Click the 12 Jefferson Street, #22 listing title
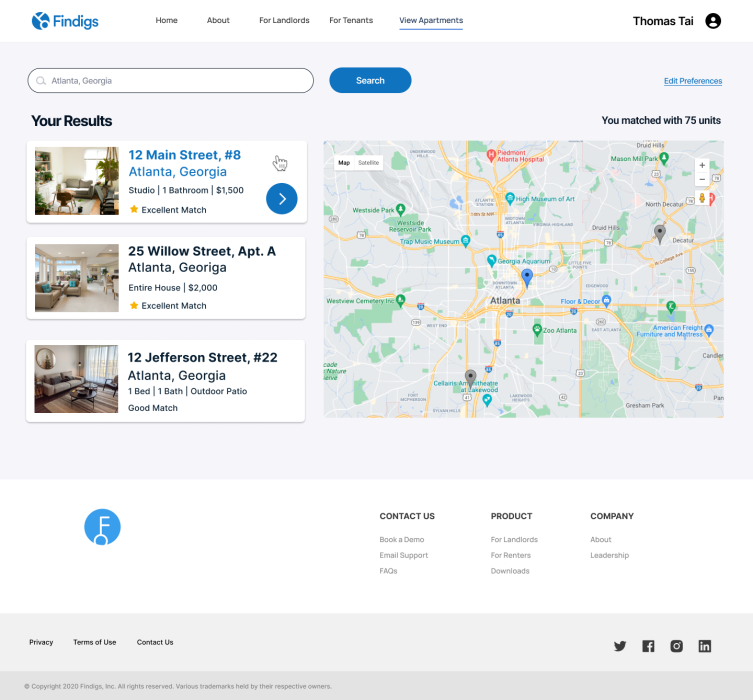Image resolution: width=753 pixels, height=700 pixels. pyautogui.click(x=202, y=358)
